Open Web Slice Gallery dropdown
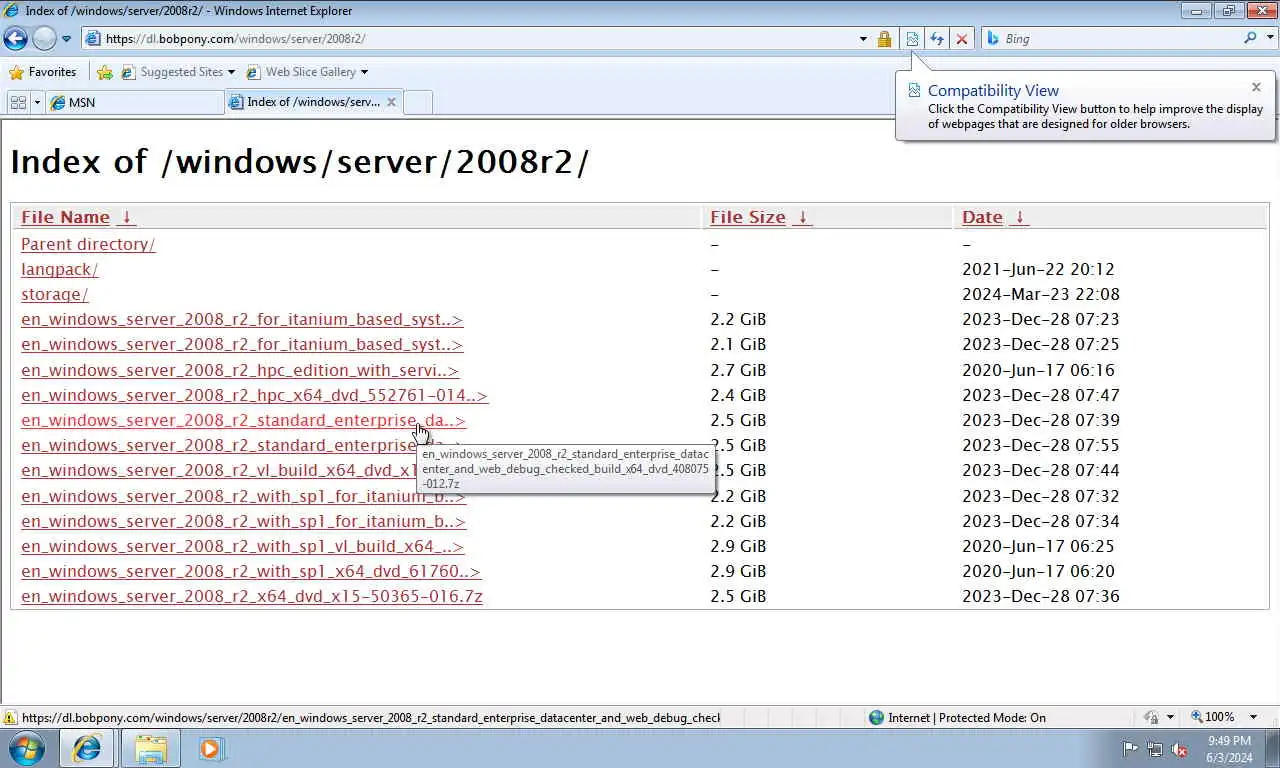This screenshot has height=768, width=1280. (307, 72)
